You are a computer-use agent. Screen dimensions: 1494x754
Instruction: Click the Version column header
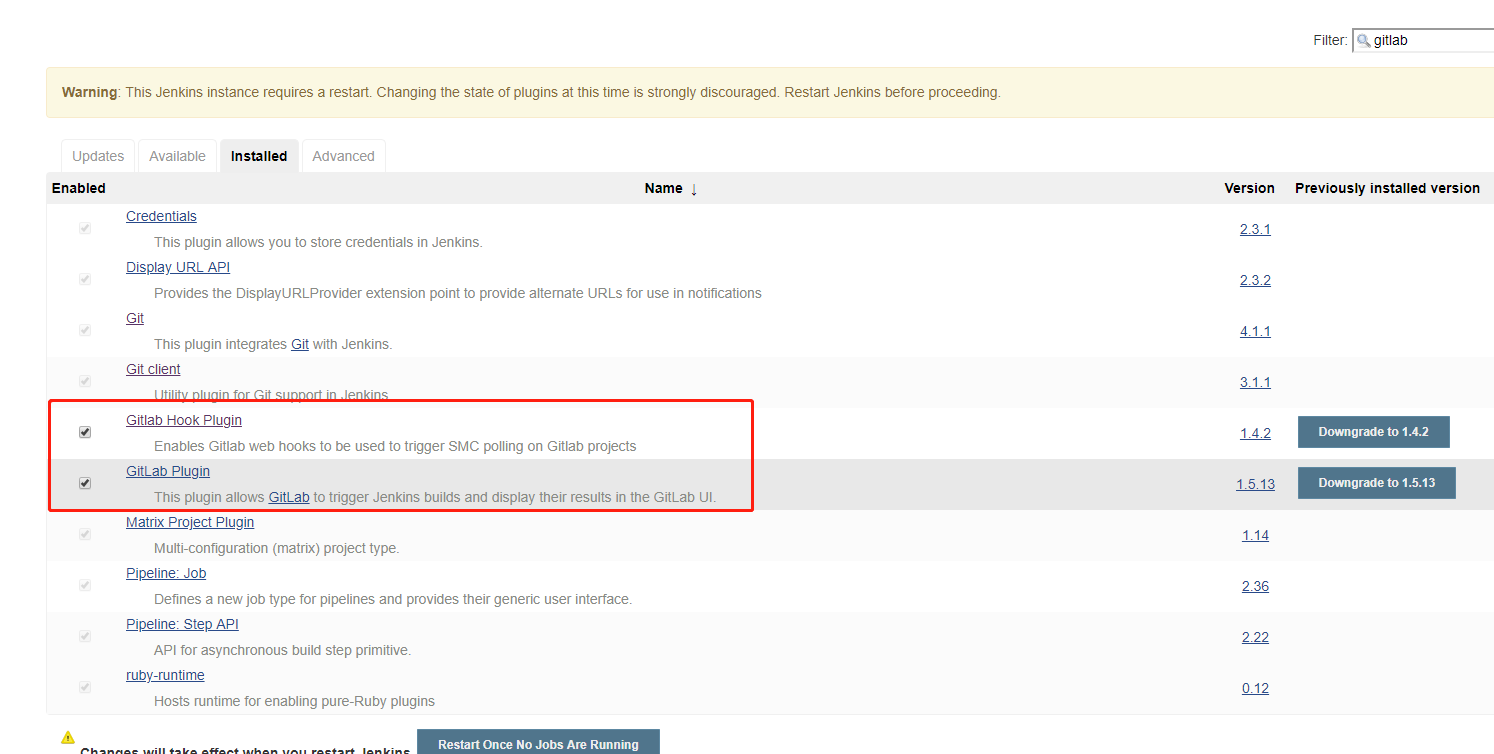click(x=1249, y=188)
